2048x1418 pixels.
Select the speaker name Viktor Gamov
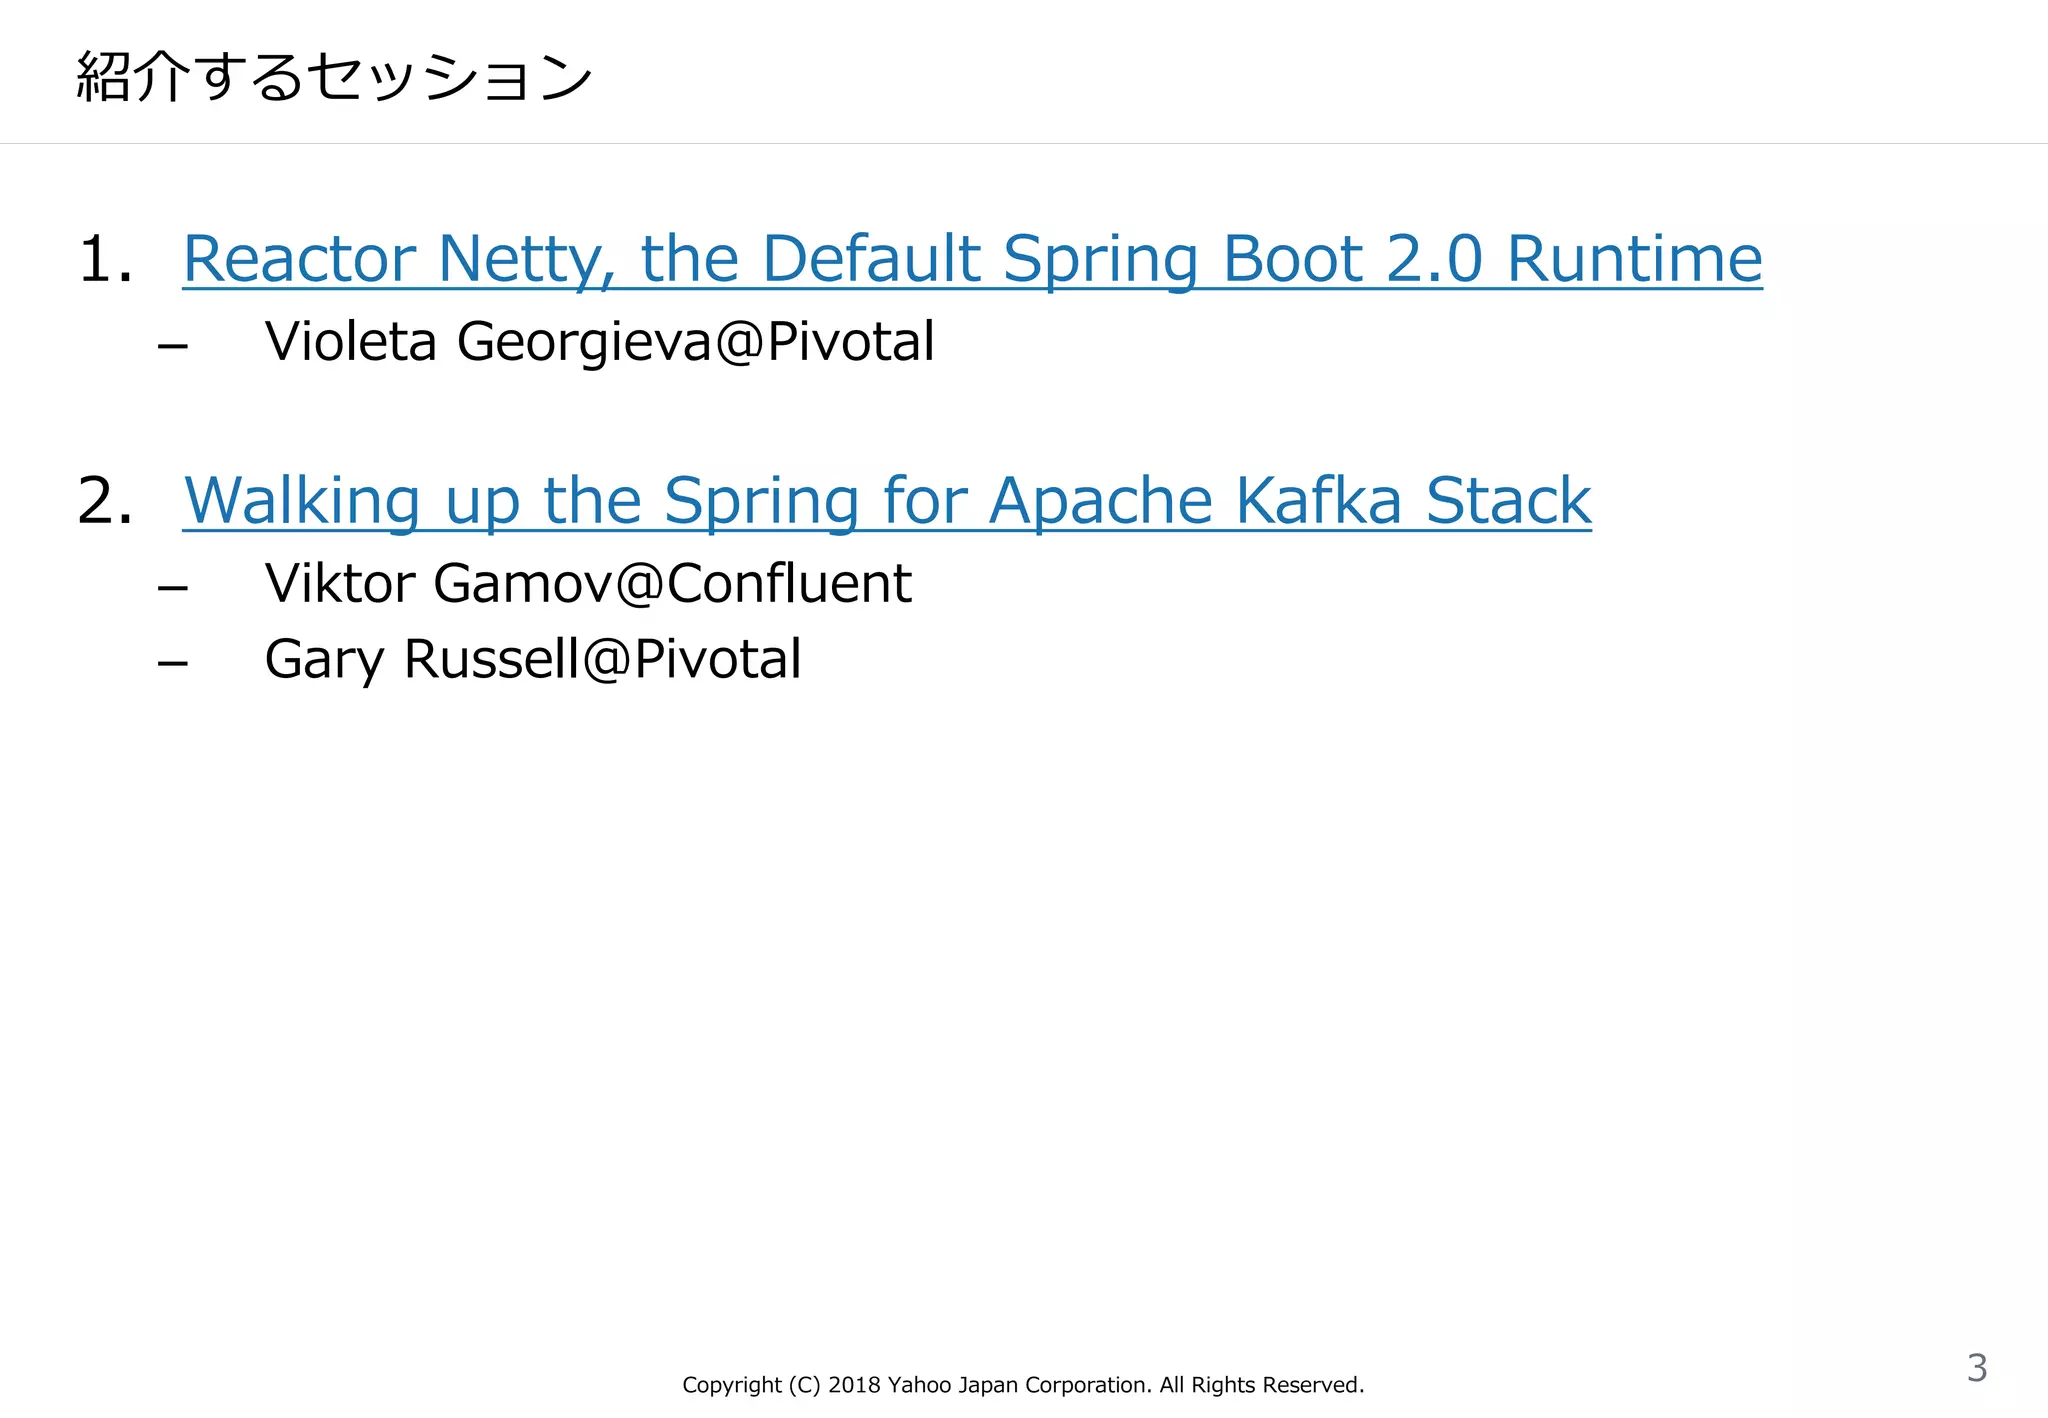(438, 583)
